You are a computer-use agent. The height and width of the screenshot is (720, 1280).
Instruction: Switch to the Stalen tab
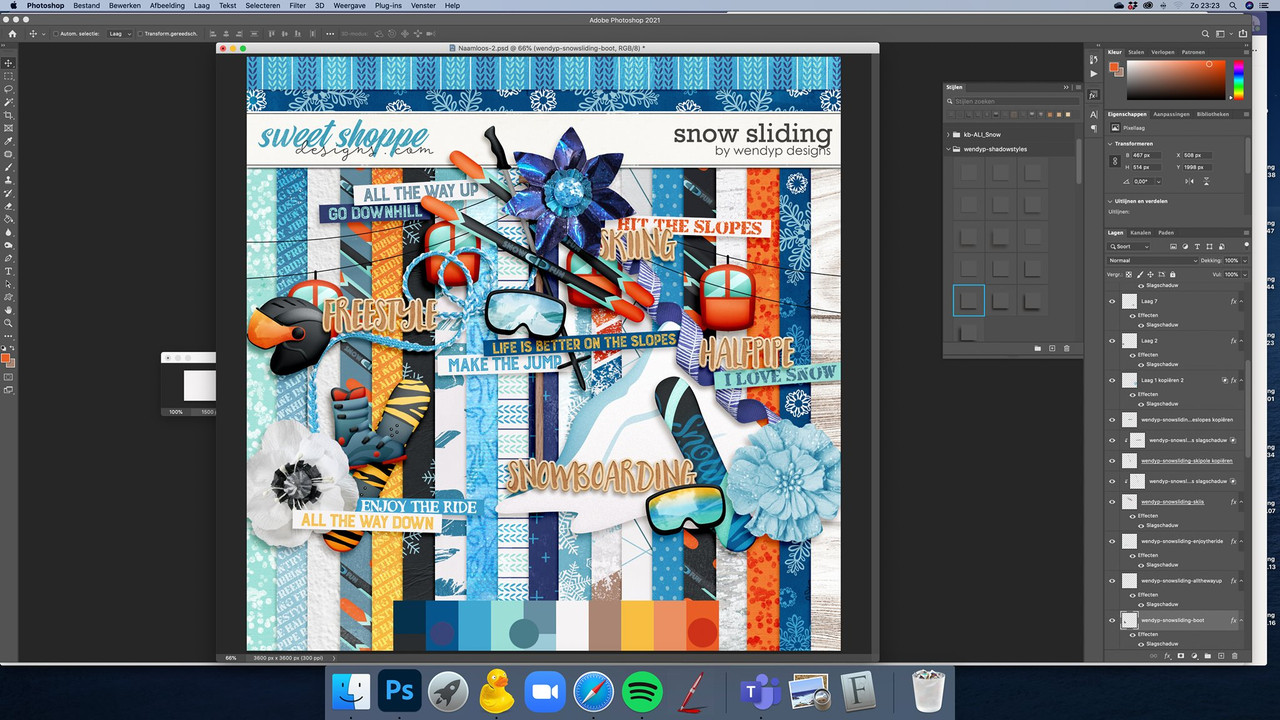pos(1136,52)
